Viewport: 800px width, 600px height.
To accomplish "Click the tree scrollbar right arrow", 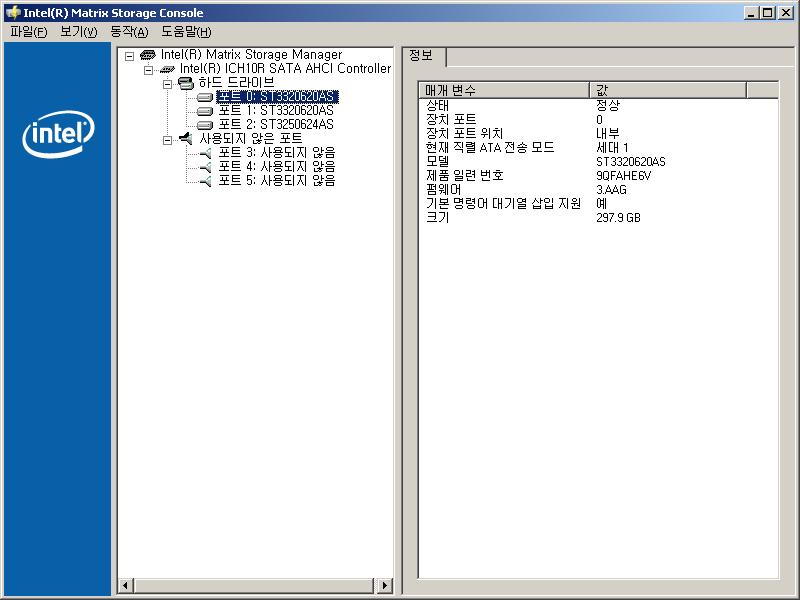I will (385, 585).
